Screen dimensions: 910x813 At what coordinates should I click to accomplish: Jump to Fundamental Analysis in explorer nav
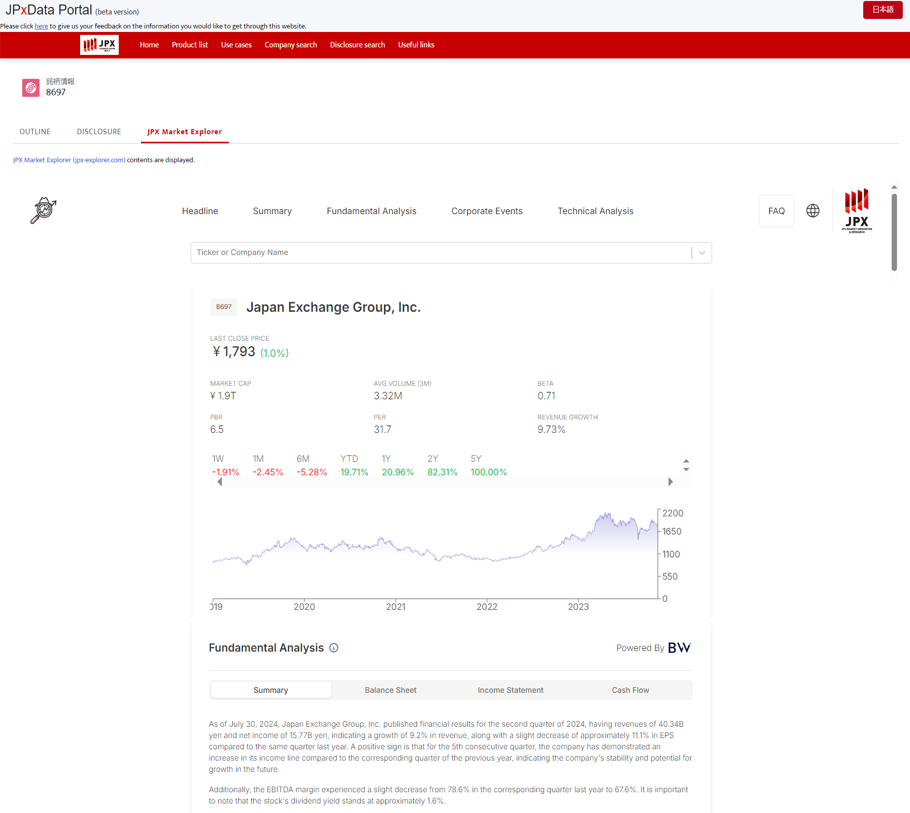371,211
